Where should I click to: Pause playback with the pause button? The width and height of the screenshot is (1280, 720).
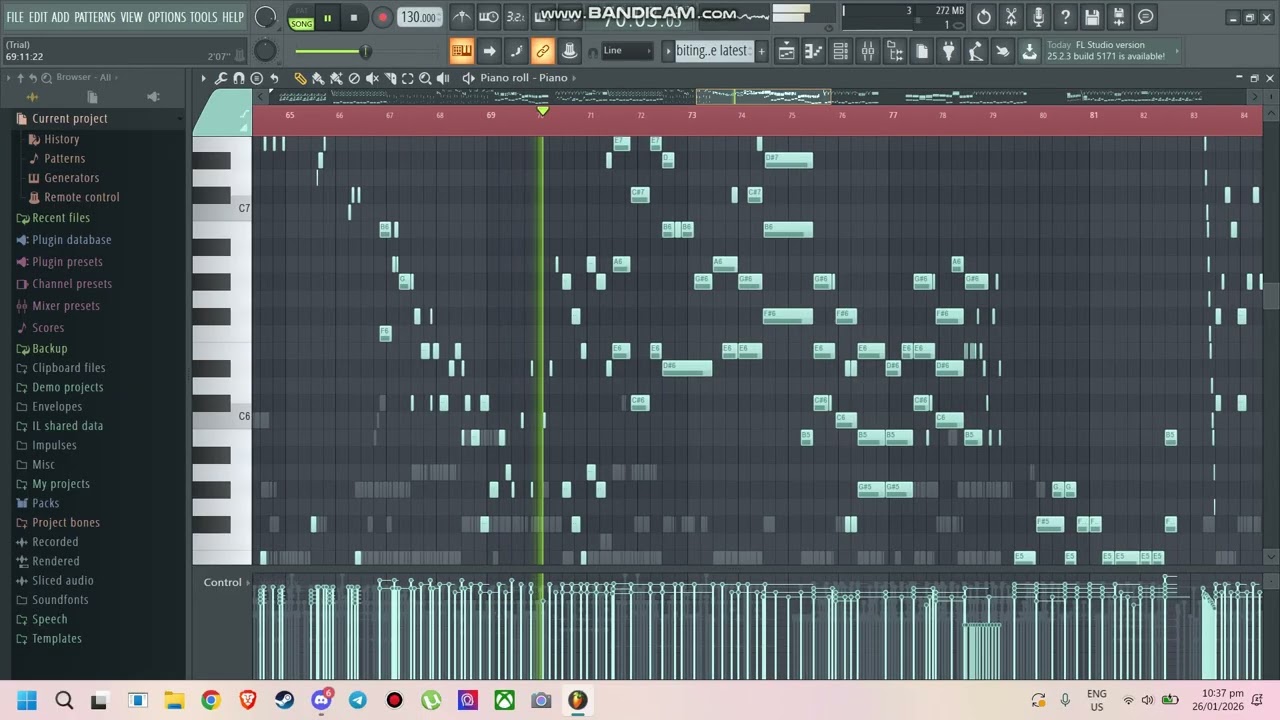point(327,17)
